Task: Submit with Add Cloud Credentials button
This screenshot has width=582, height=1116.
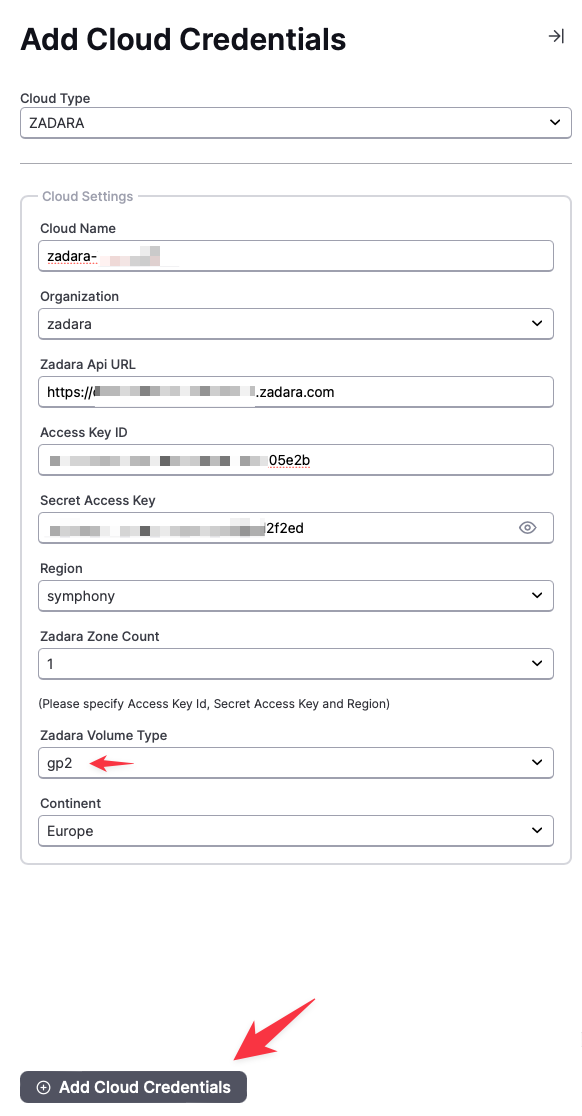Action: tap(134, 1087)
